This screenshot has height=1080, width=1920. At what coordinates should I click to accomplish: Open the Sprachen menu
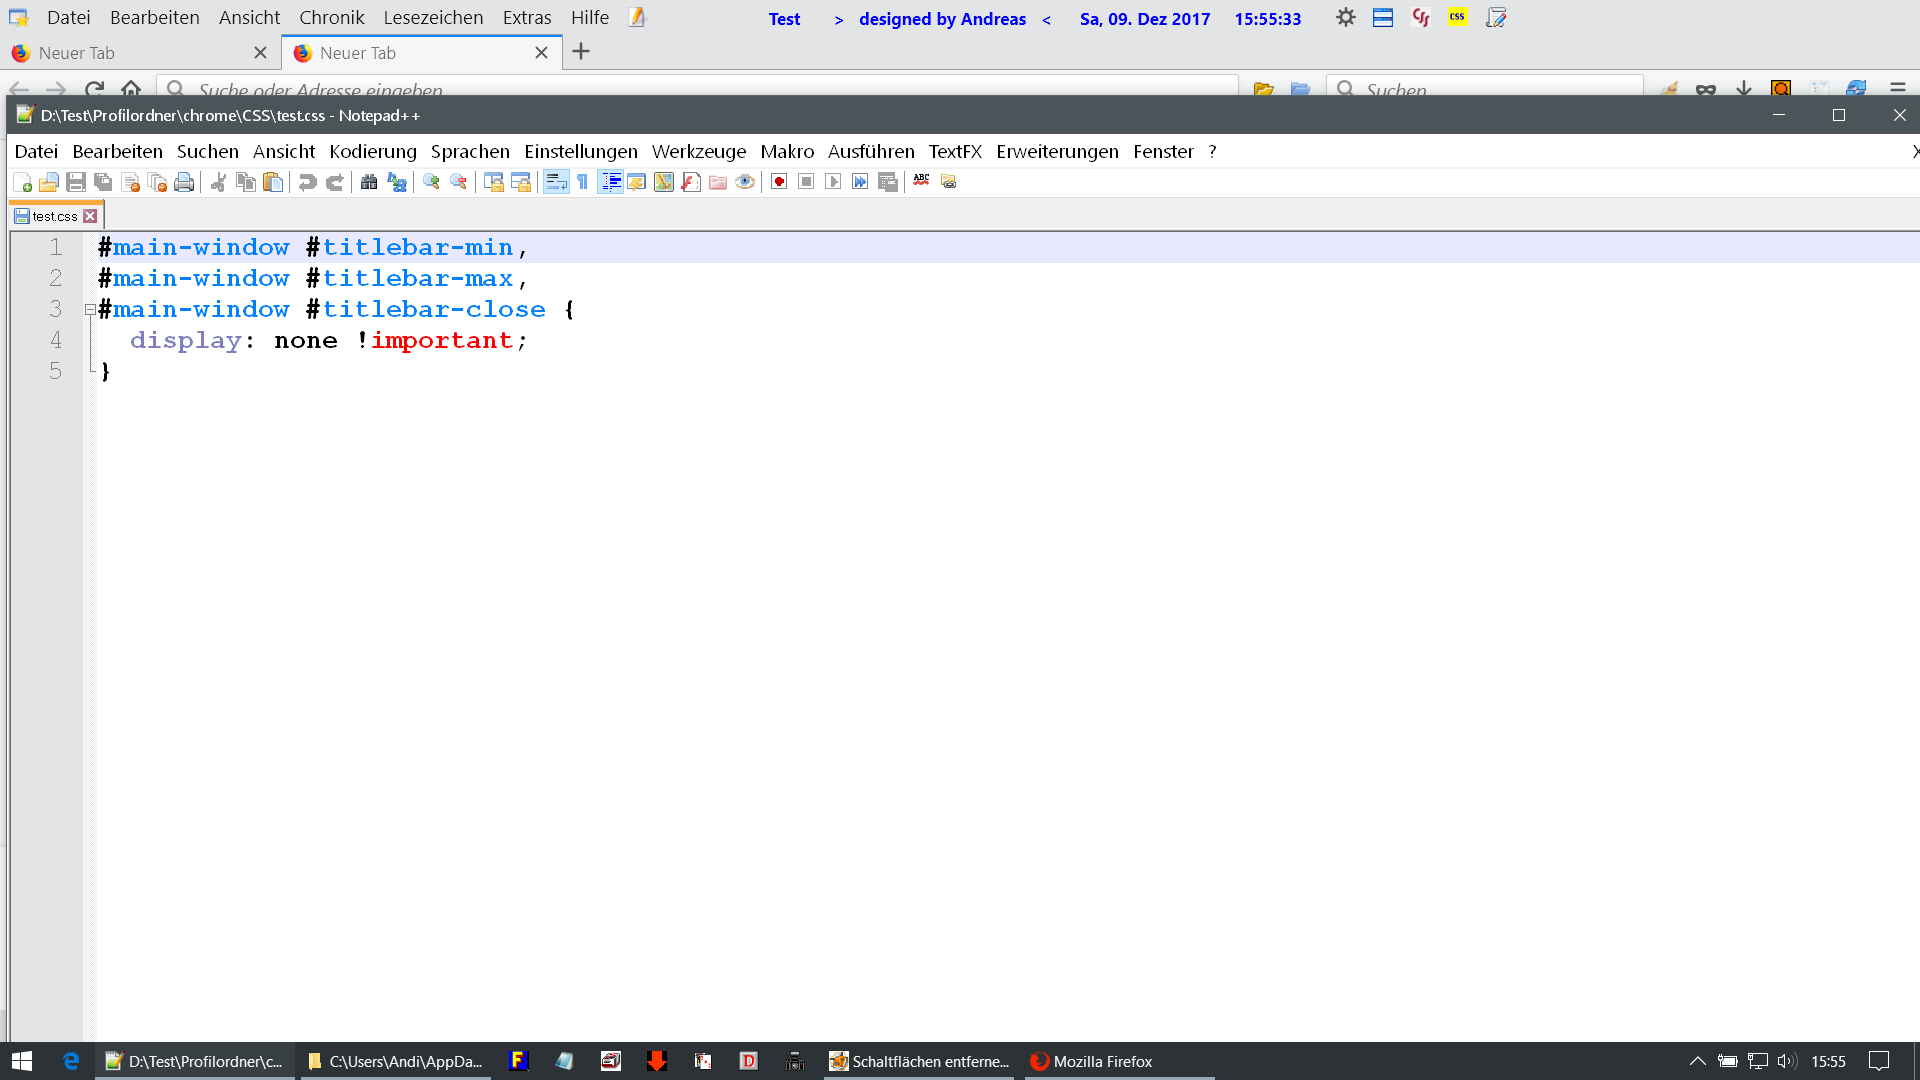coord(470,151)
